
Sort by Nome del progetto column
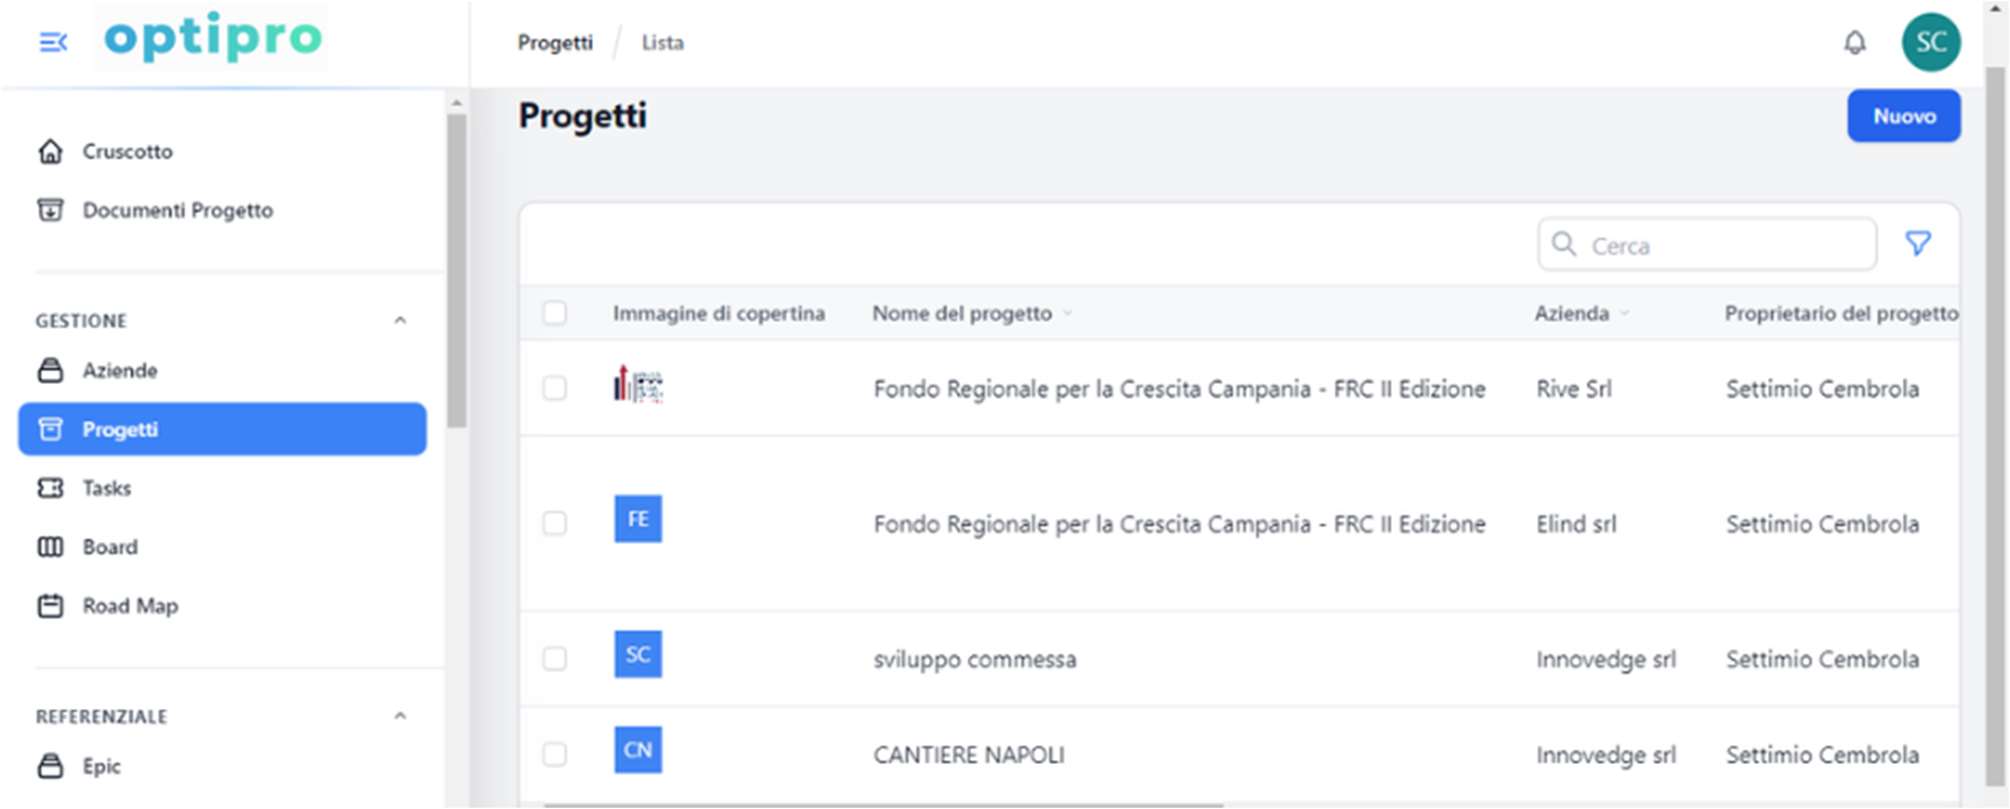[x=962, y=314]
